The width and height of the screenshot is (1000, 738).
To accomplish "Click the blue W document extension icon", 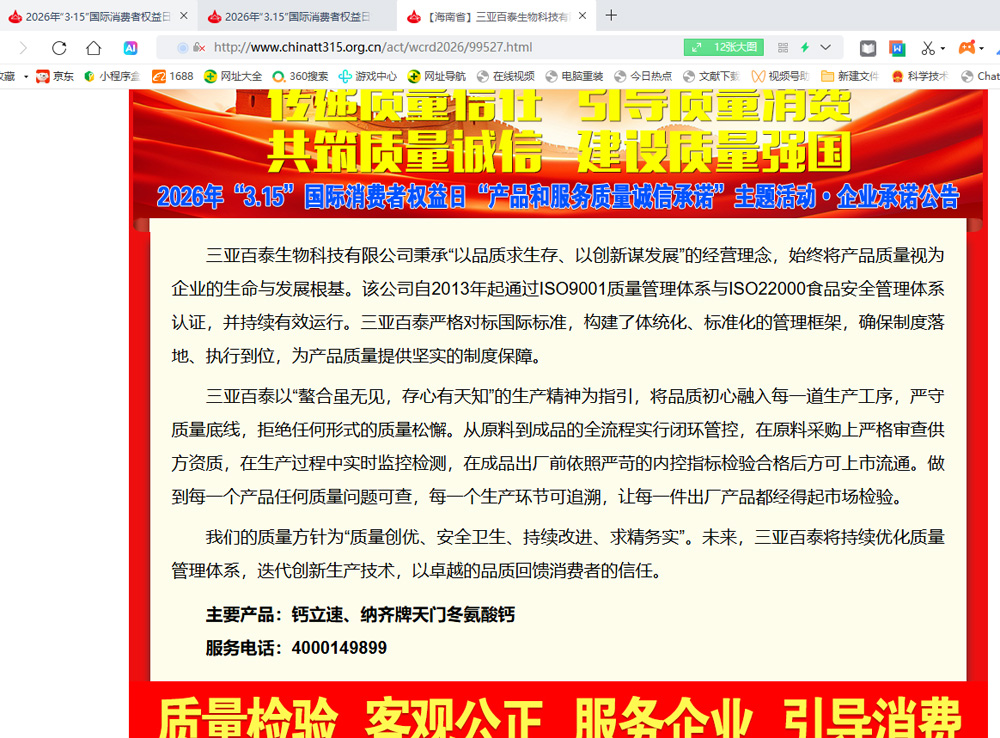I will click(x=897, y=48).
